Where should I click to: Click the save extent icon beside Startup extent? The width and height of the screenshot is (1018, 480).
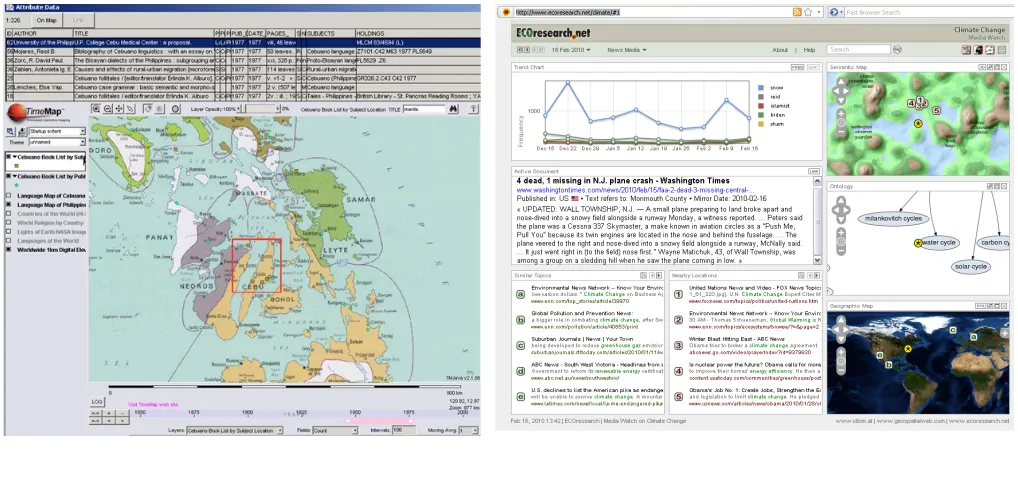point(23,132)
